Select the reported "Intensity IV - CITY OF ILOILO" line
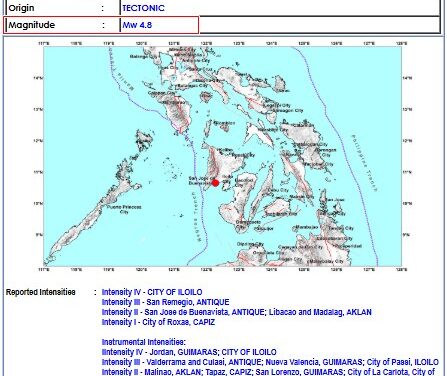Screen dimensions: 447x376 click(152, 292)
